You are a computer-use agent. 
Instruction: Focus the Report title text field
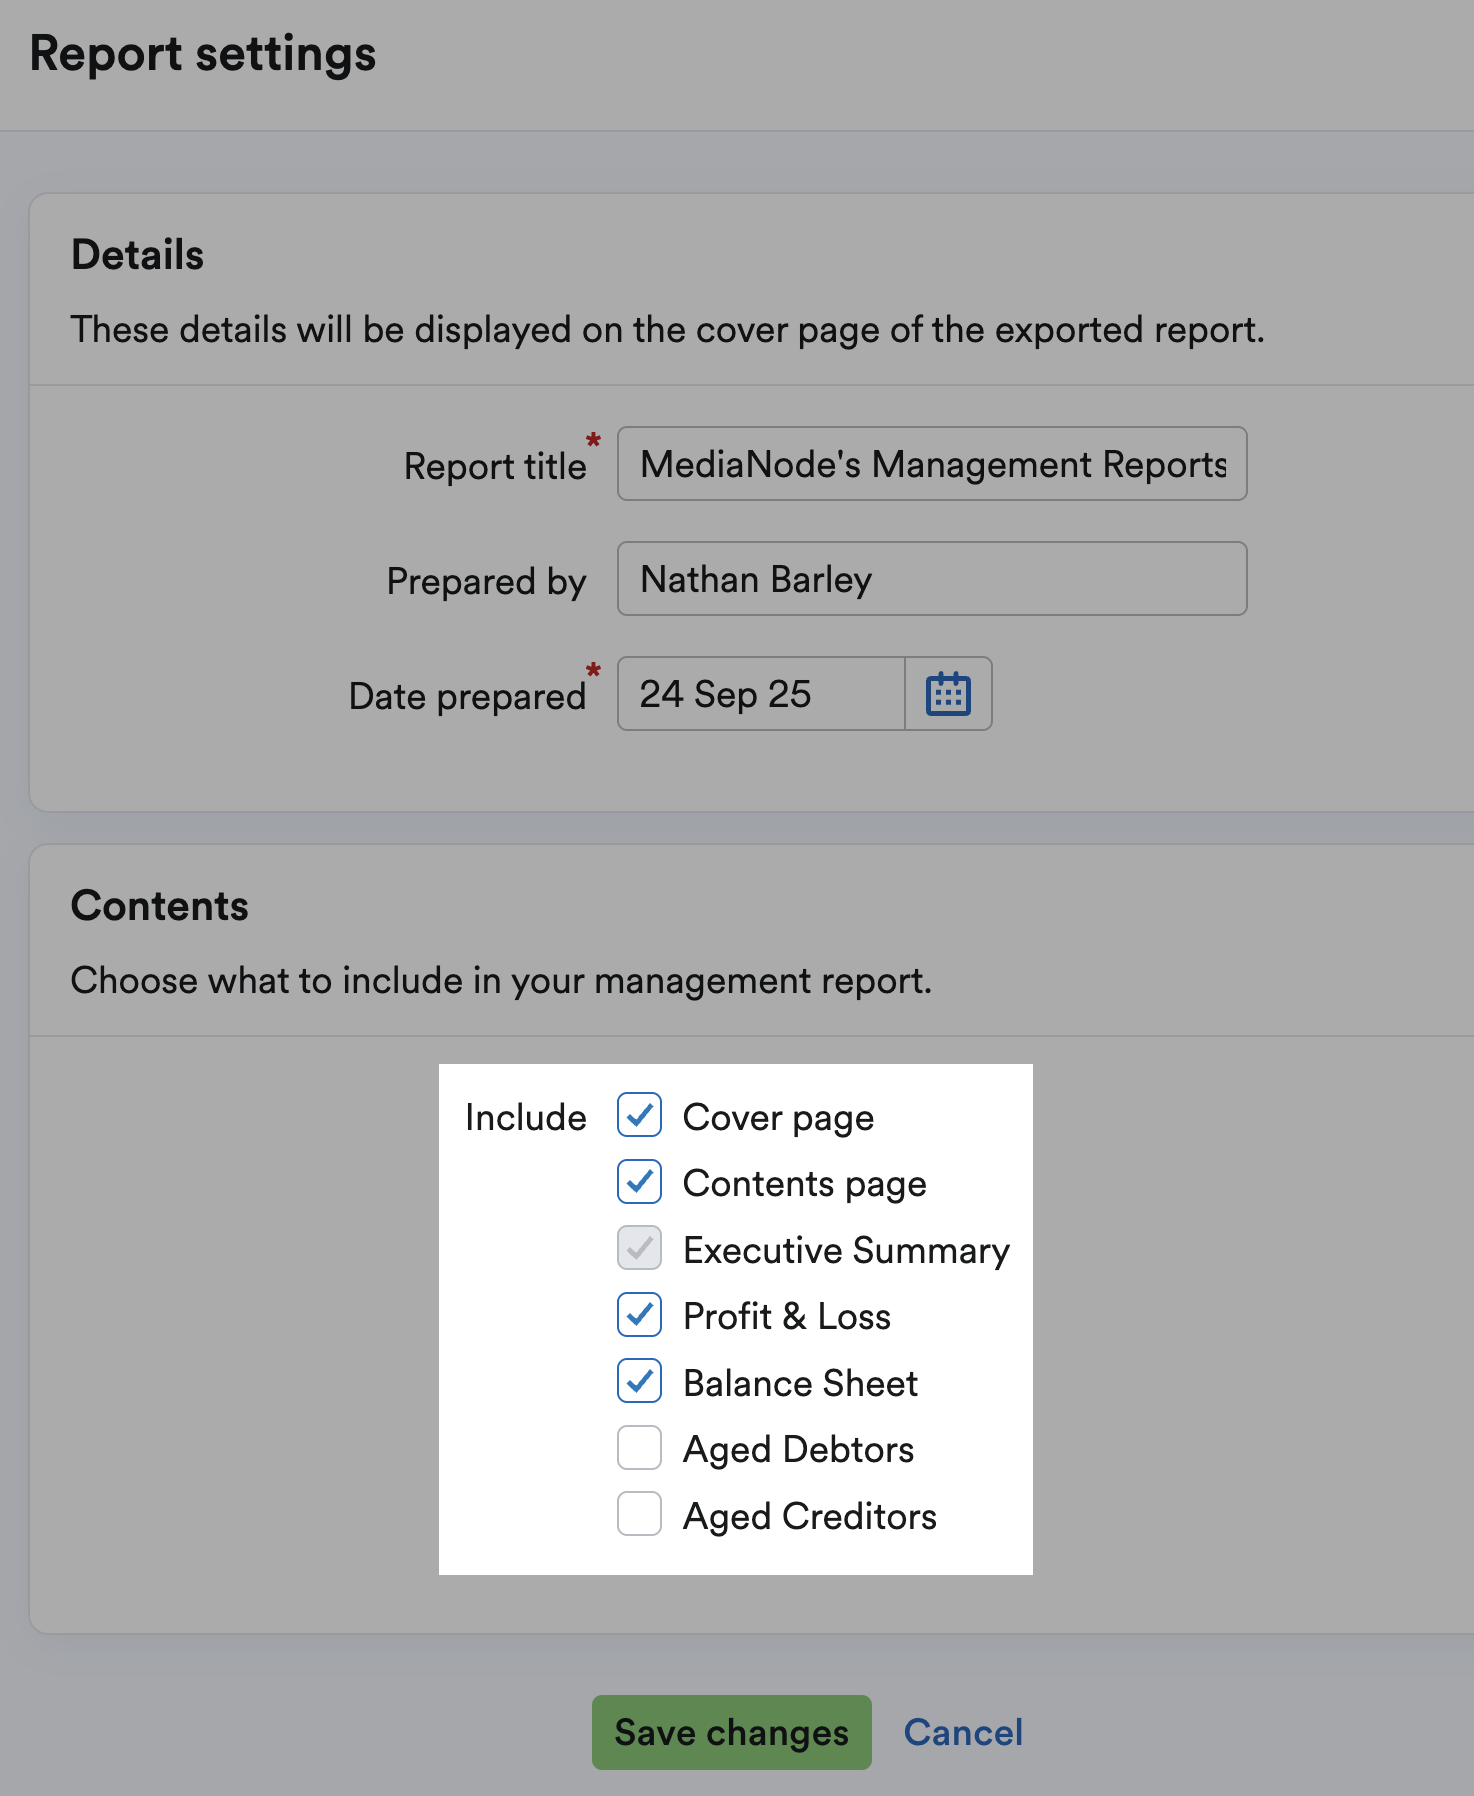[931, 464]
